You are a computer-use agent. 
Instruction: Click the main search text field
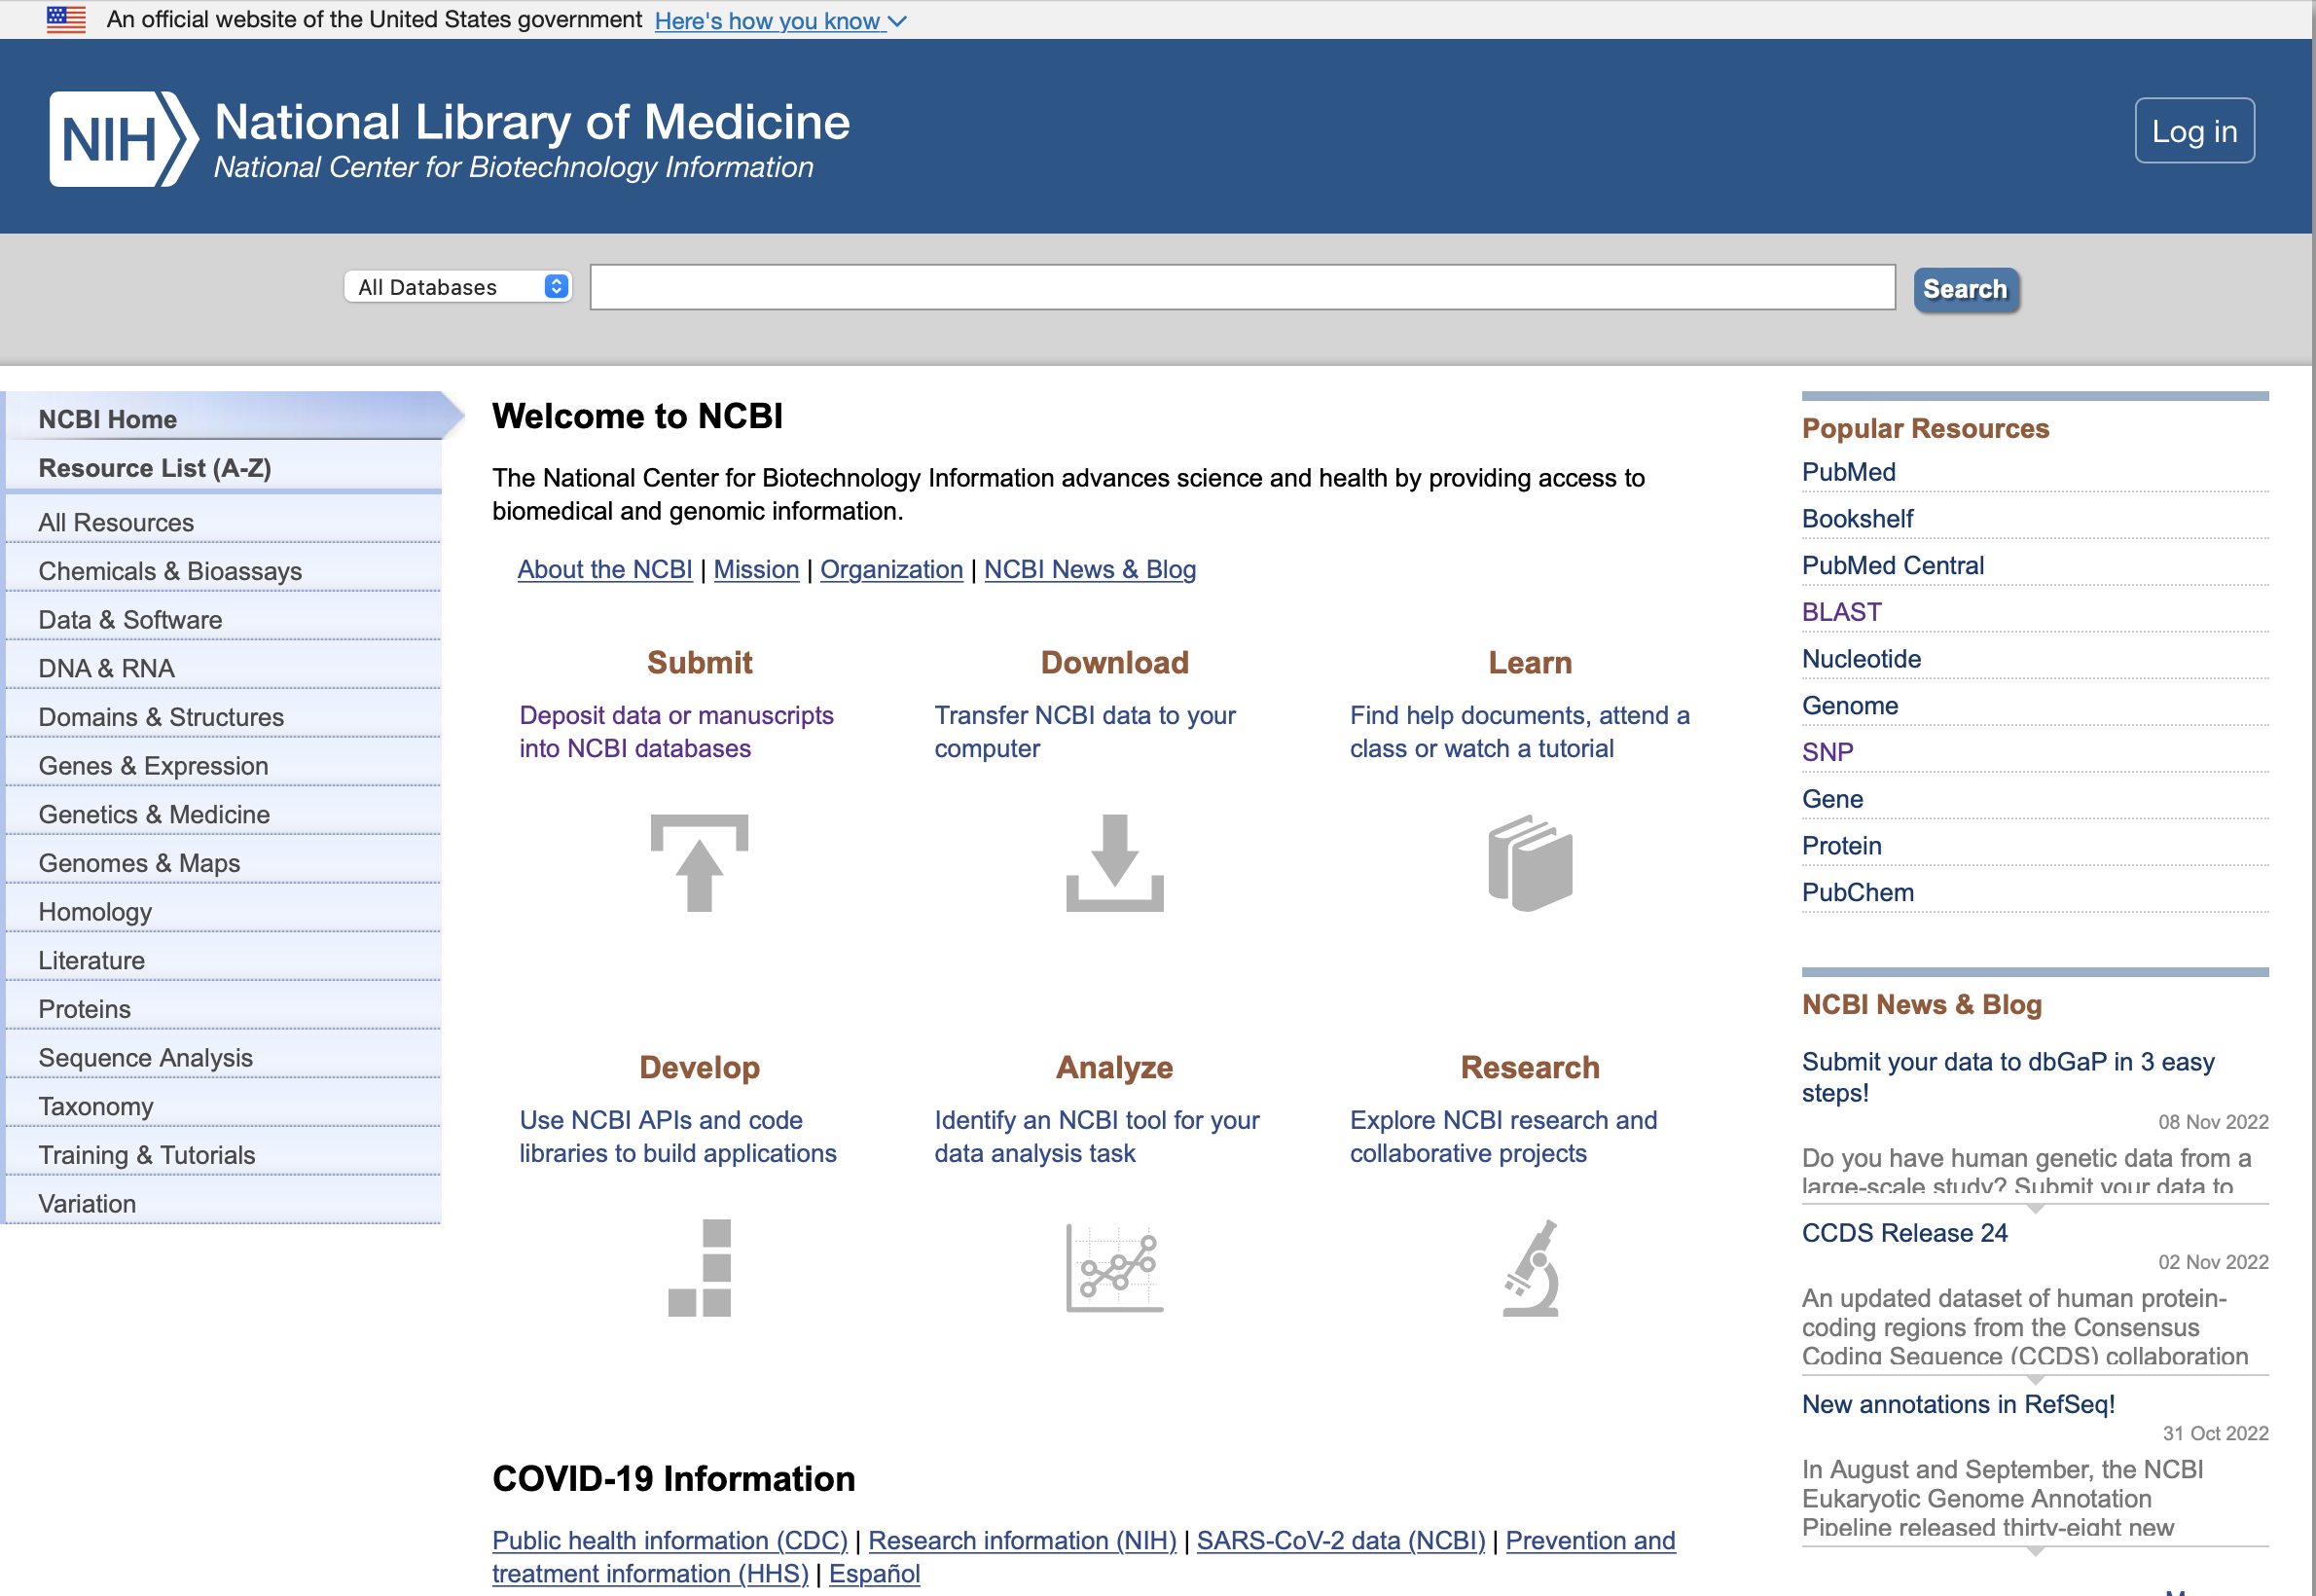1242,287
